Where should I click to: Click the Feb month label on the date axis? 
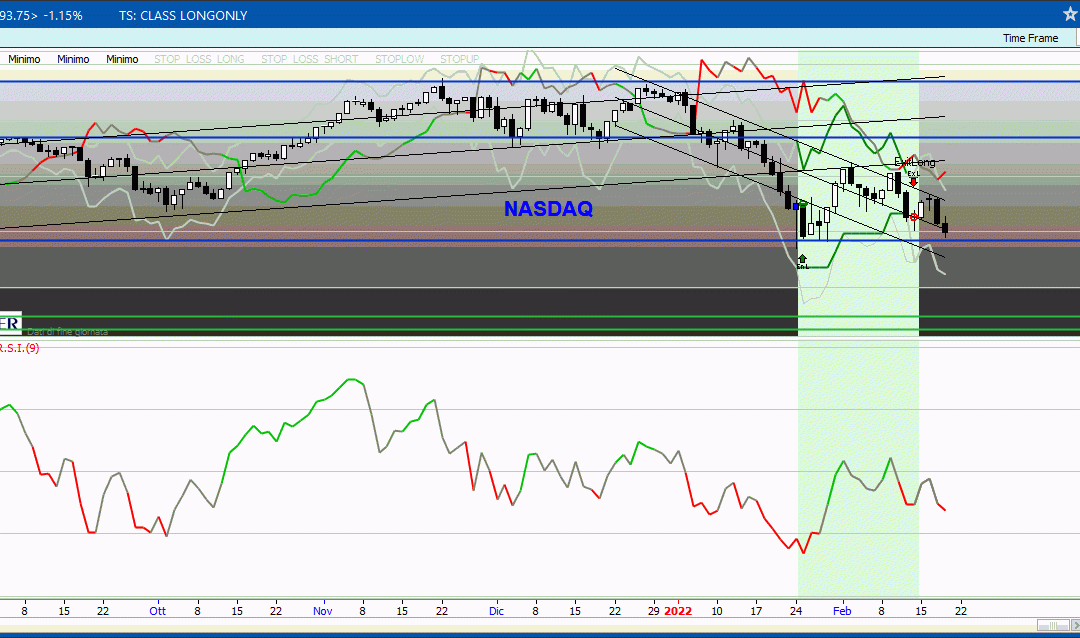842,611
